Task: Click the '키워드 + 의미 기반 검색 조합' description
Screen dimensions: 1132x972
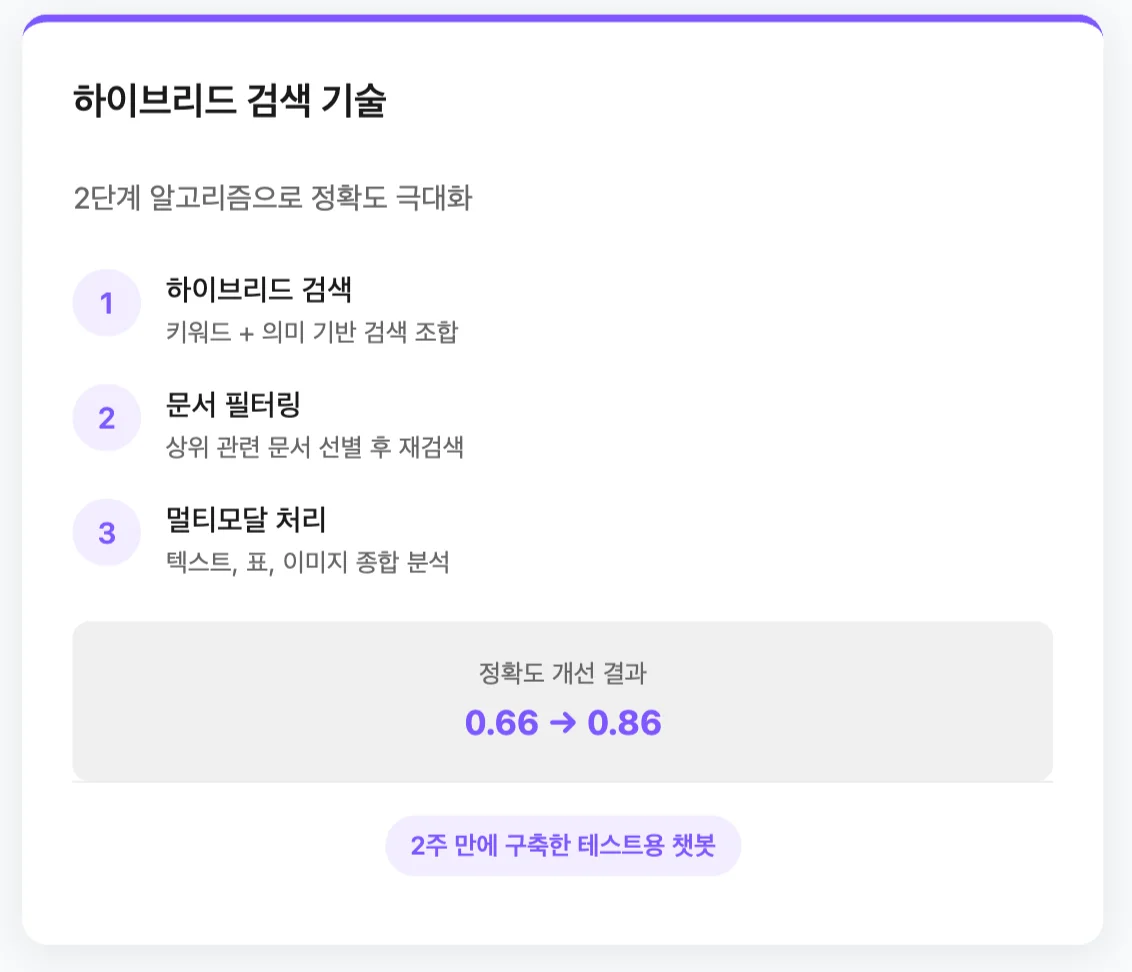Action: (x=311, y=333)
